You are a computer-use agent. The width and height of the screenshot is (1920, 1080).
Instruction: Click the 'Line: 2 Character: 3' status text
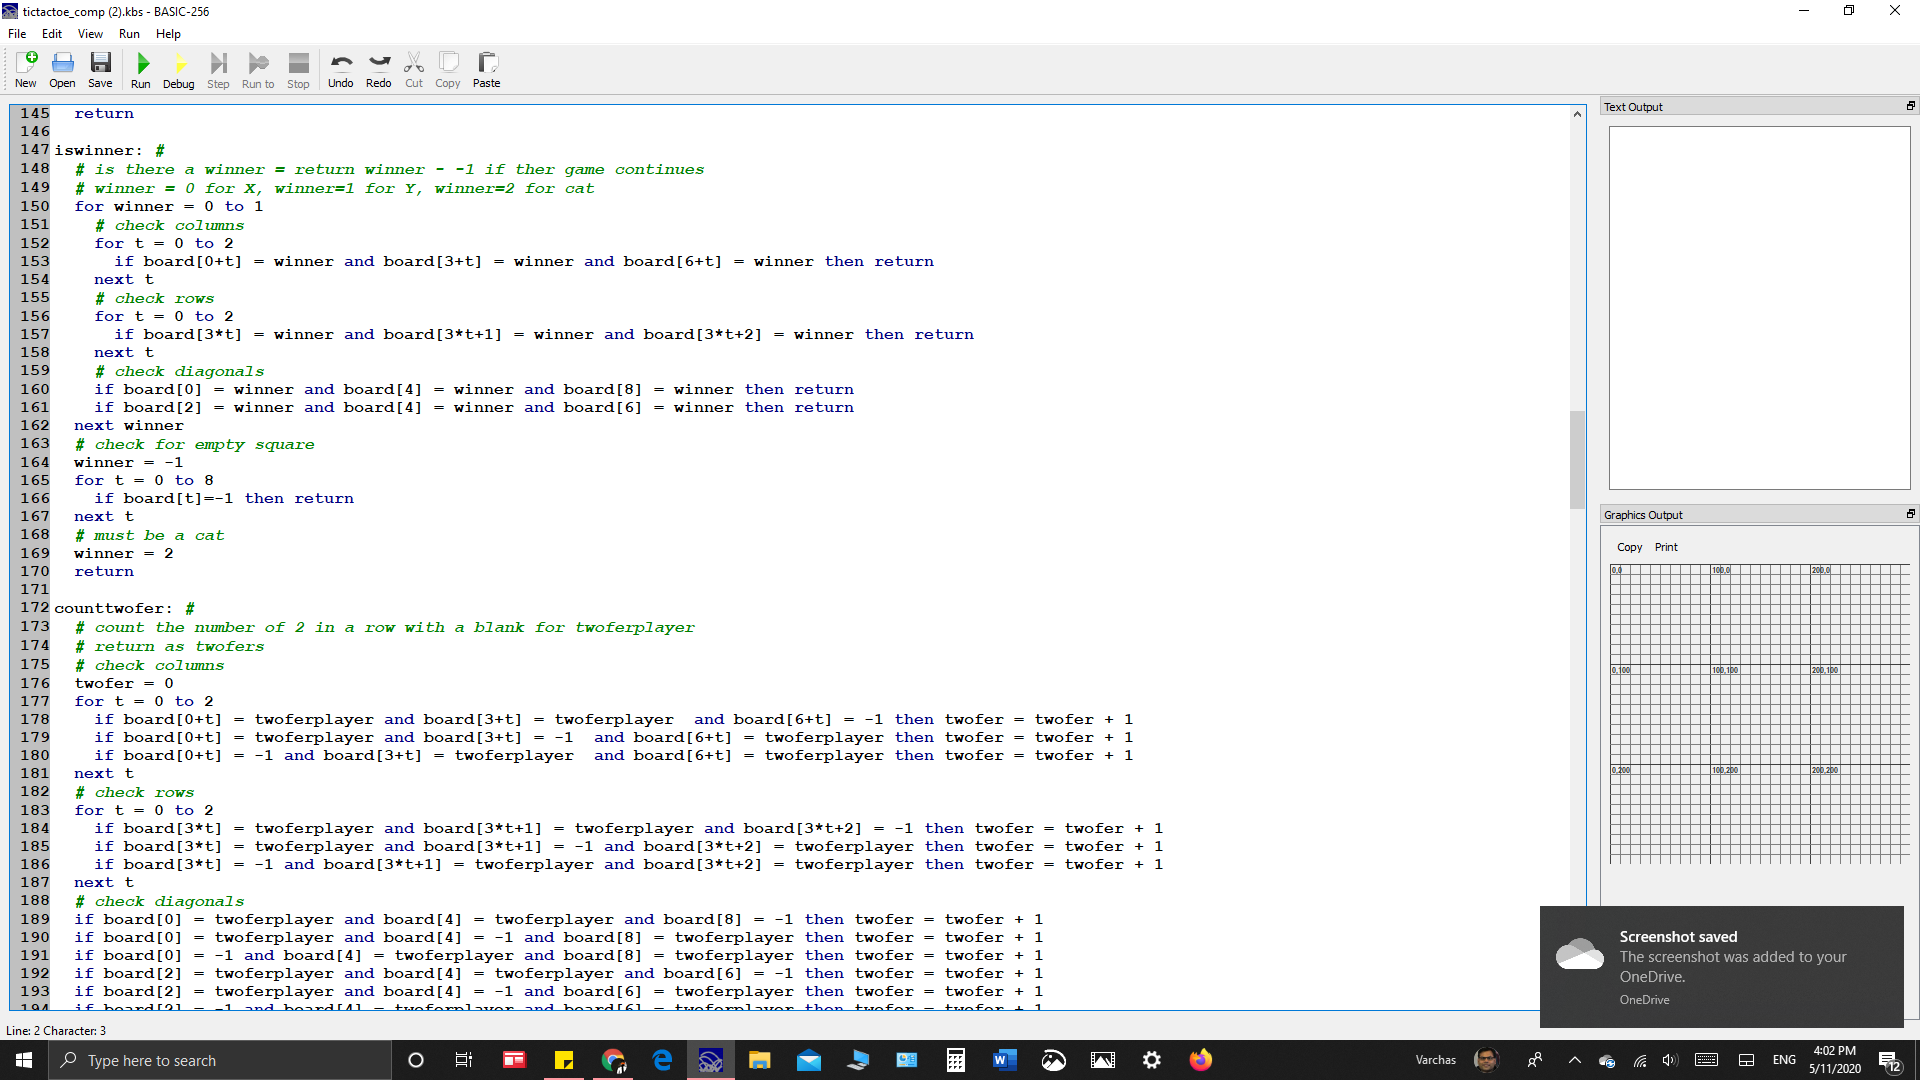[56, 1030]
